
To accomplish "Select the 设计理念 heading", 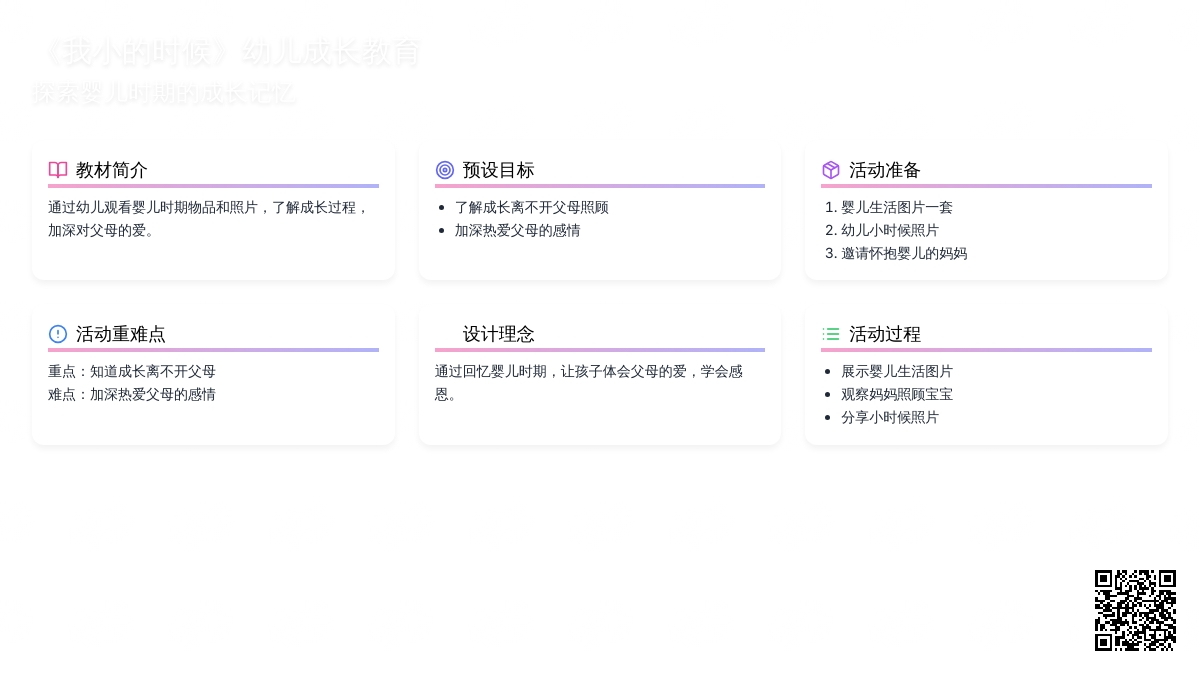I will coord(498,334).
